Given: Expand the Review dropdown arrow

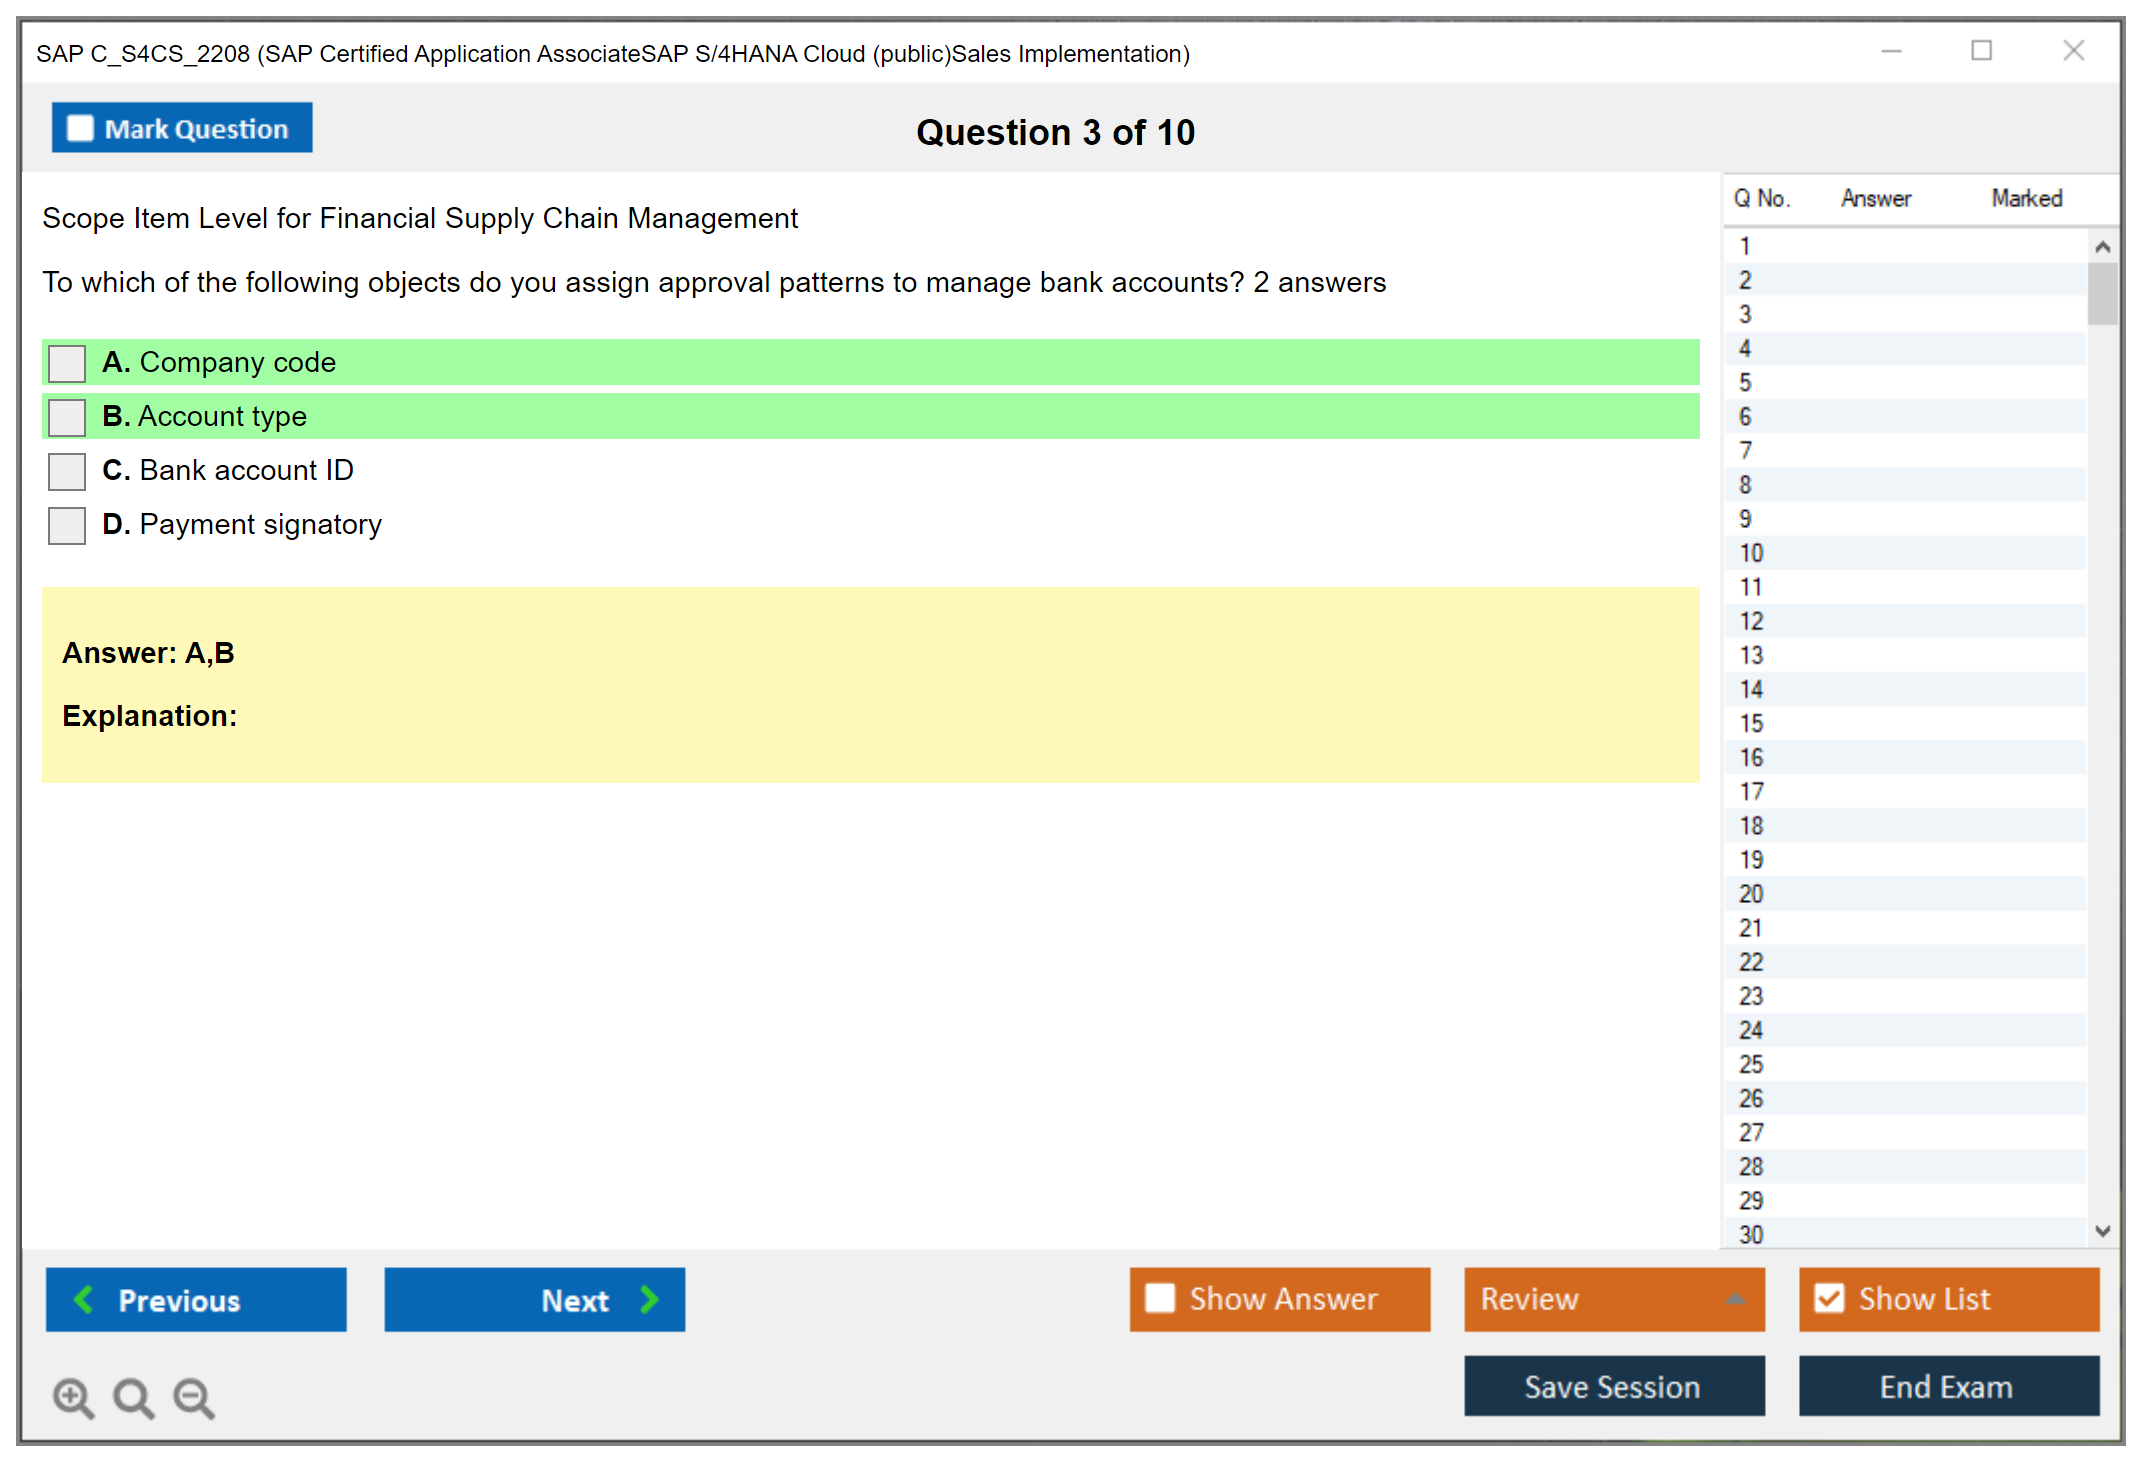Looking at the screenshot, I should pos(1735,1299).
